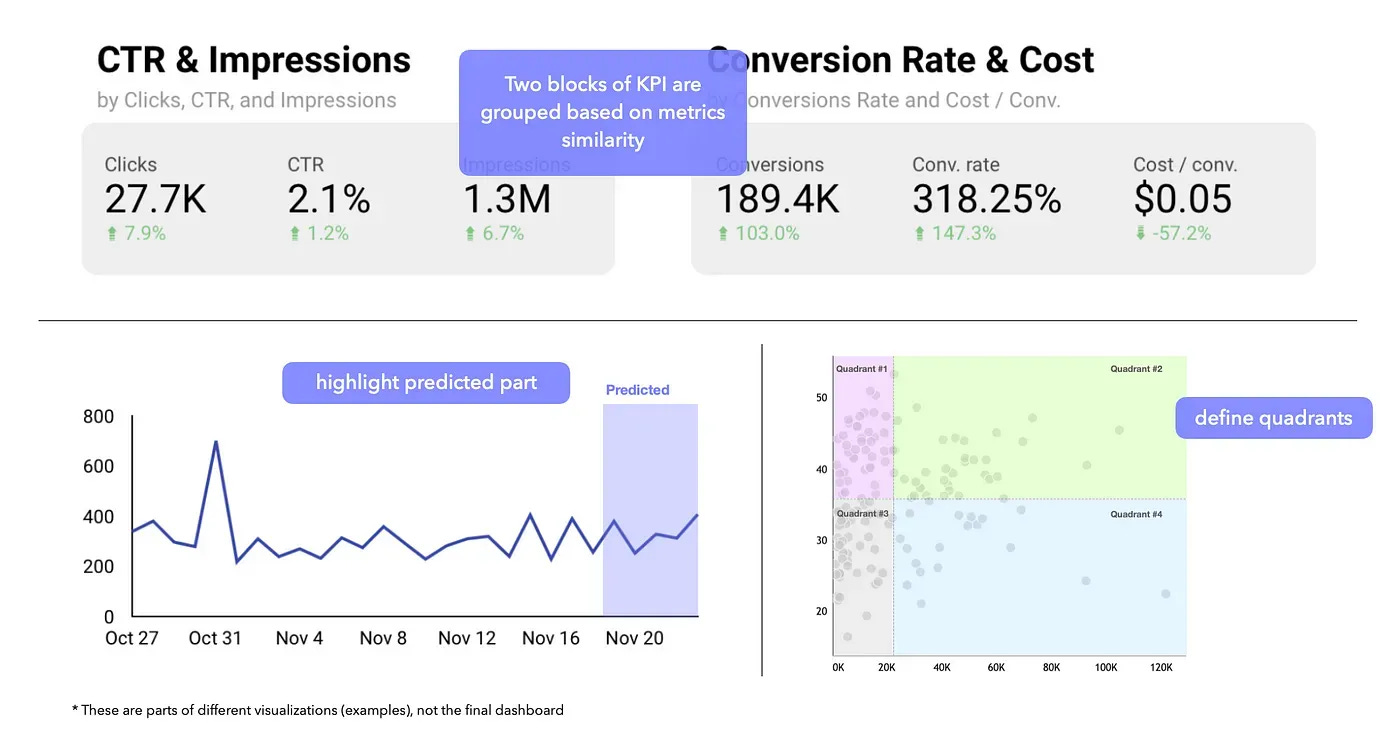Click the footnote about example visualizations
The height and width of the screenshot is (751, 1400).
(x=317, y=710)
